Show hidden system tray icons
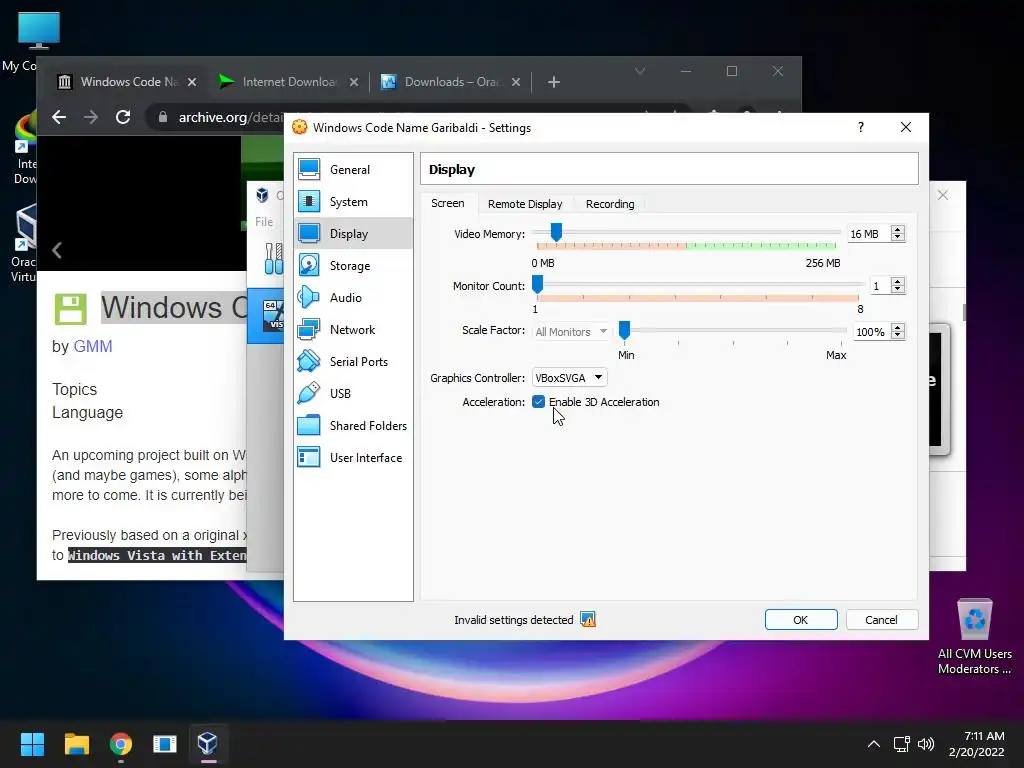The width and height of the screenshot is (1024, 768). pyautogui.click(x=874, y=744)
